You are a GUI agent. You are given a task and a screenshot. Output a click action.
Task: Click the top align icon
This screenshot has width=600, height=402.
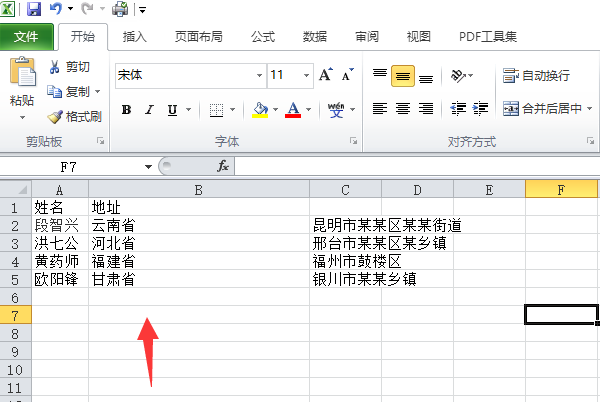point(380,75)
